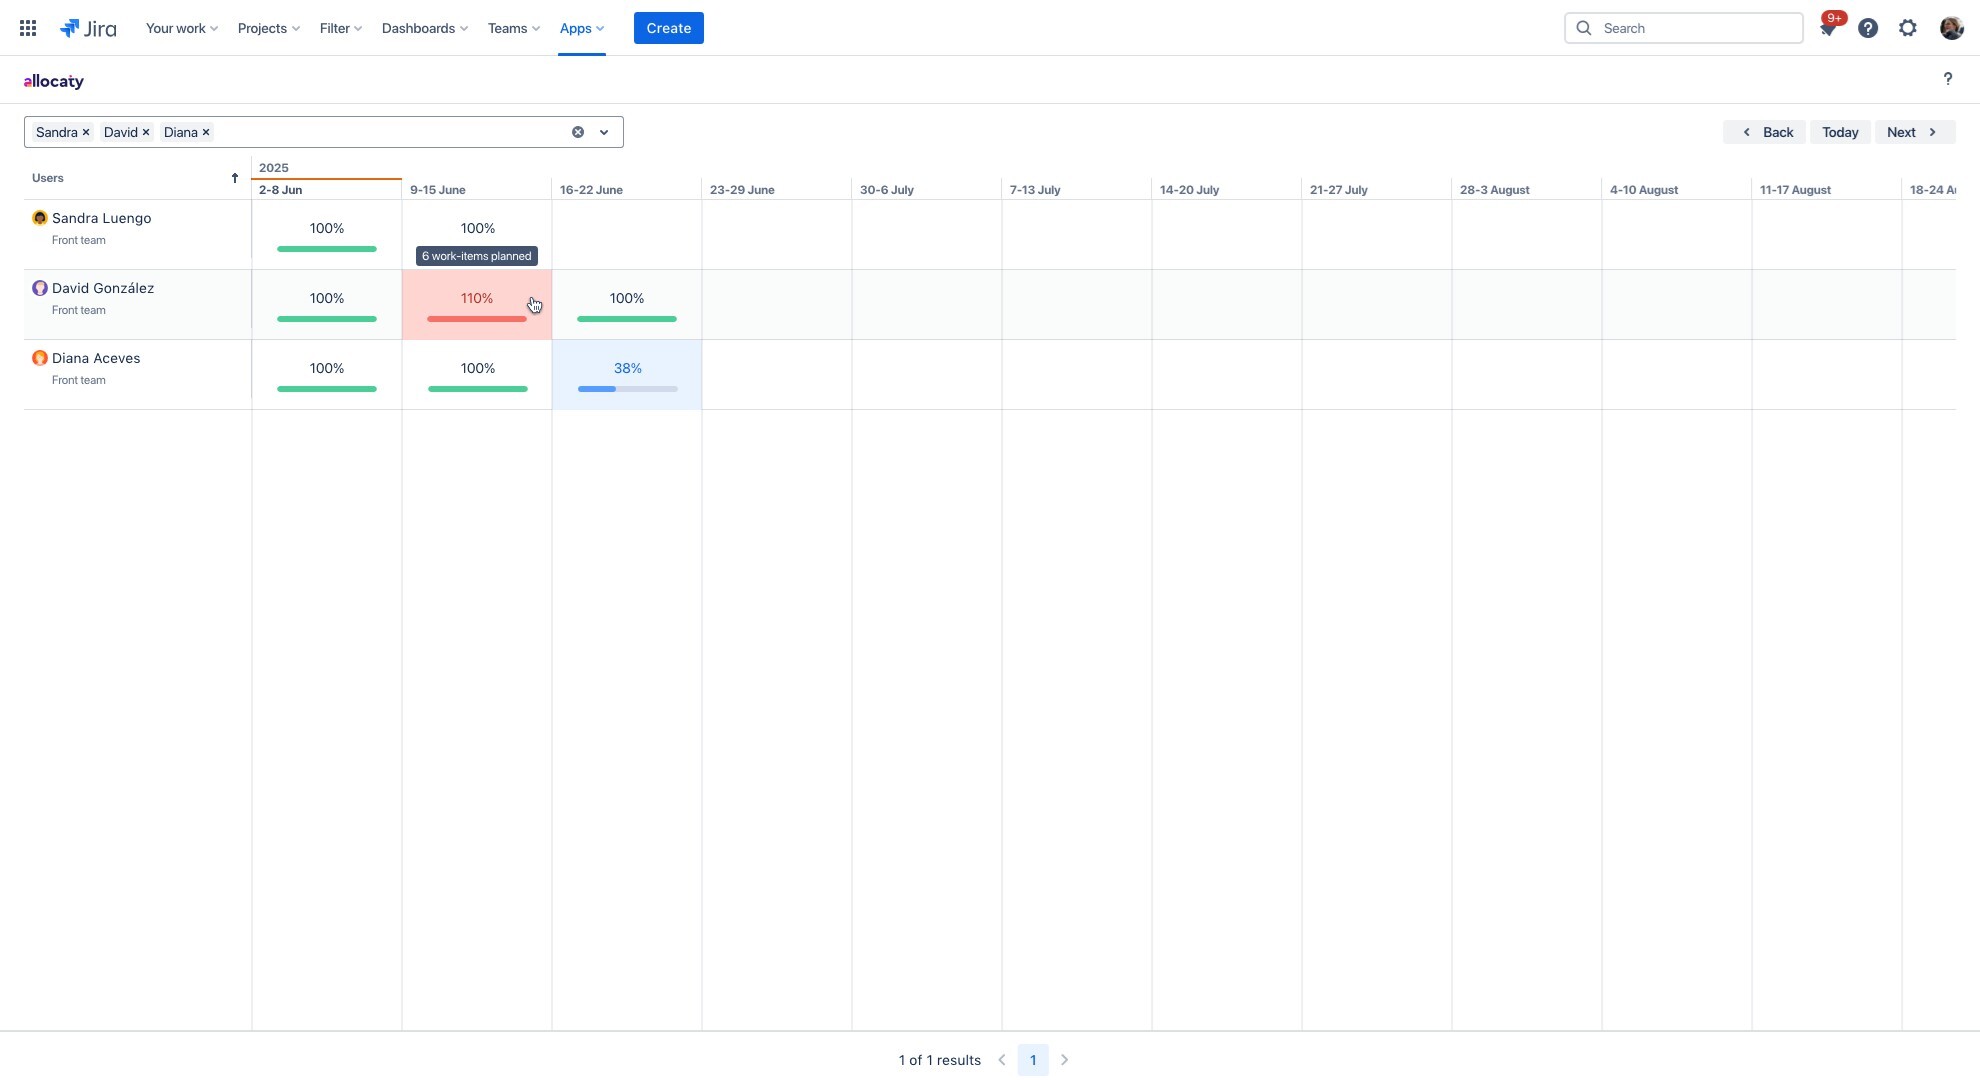Click Sandra Luengo's avatar
The height and width of the screenshot is (1080, 1980).
(39, 217)
